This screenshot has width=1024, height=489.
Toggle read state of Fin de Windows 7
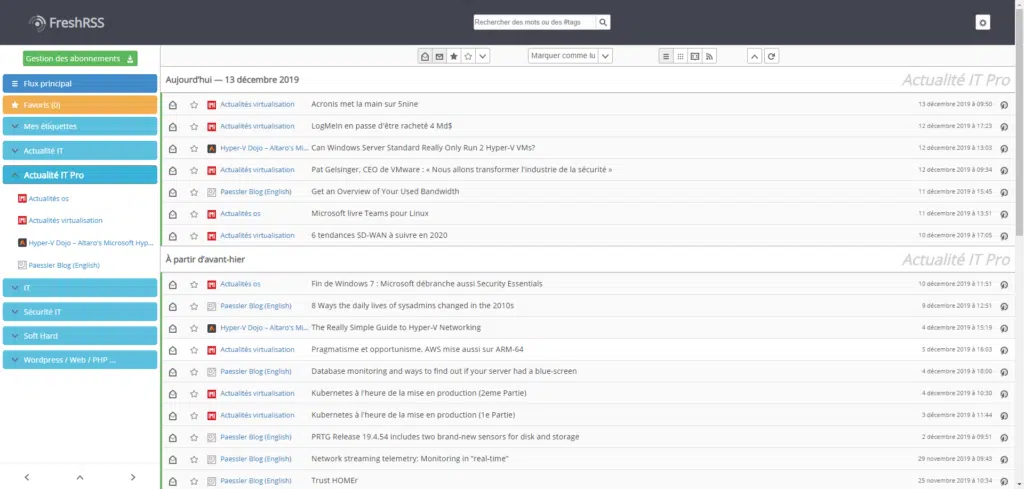(x=172, y=285)
